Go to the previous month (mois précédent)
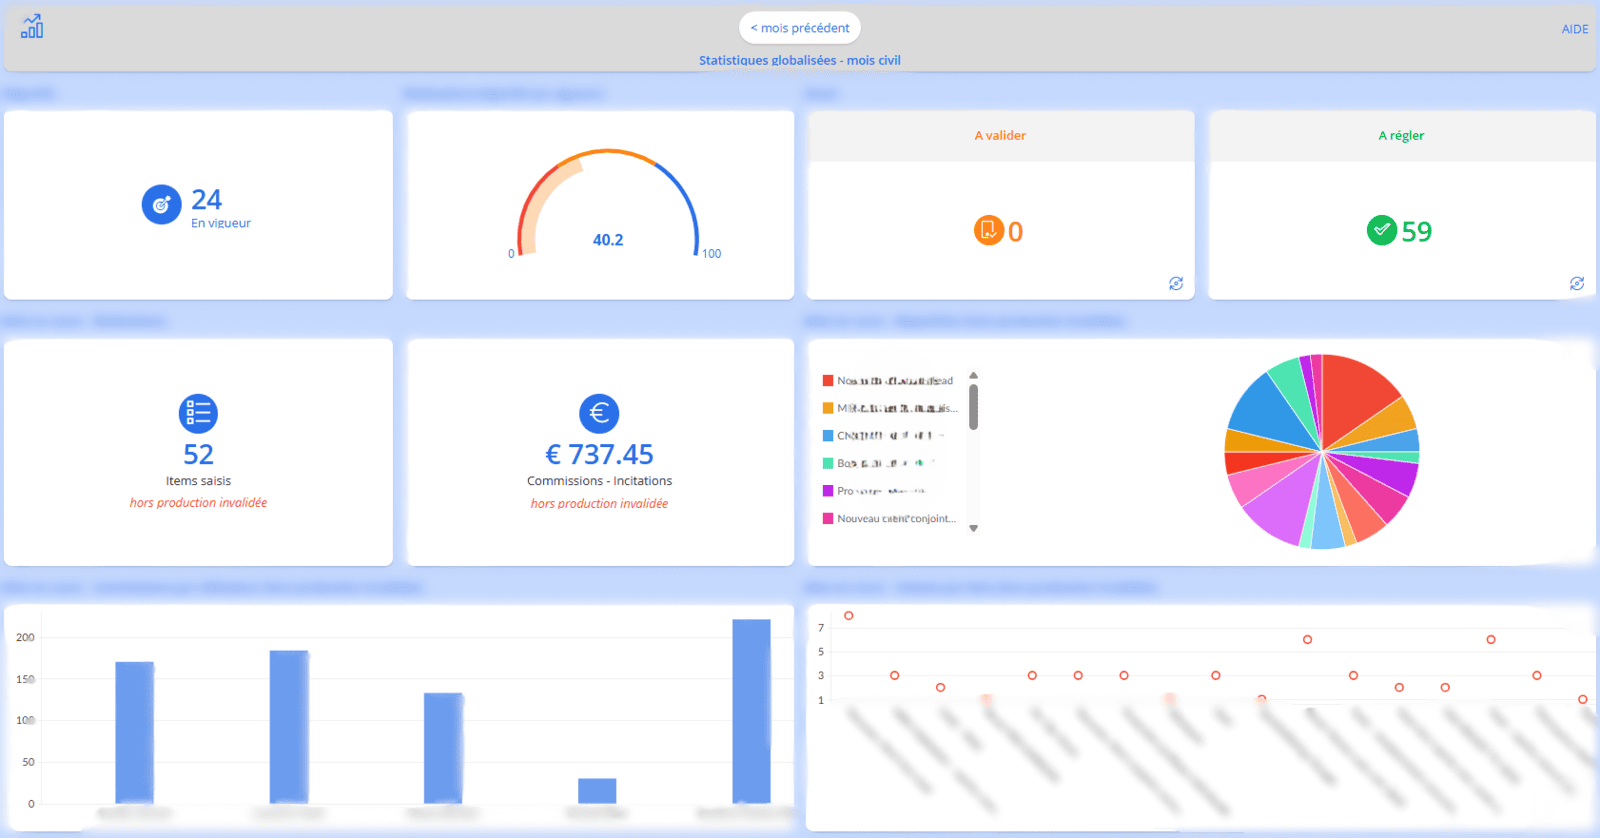 (x=800, y=28)
